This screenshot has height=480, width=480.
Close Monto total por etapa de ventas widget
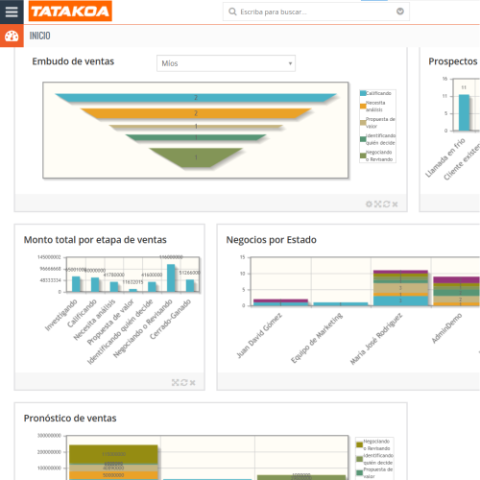tap(192, 383)
